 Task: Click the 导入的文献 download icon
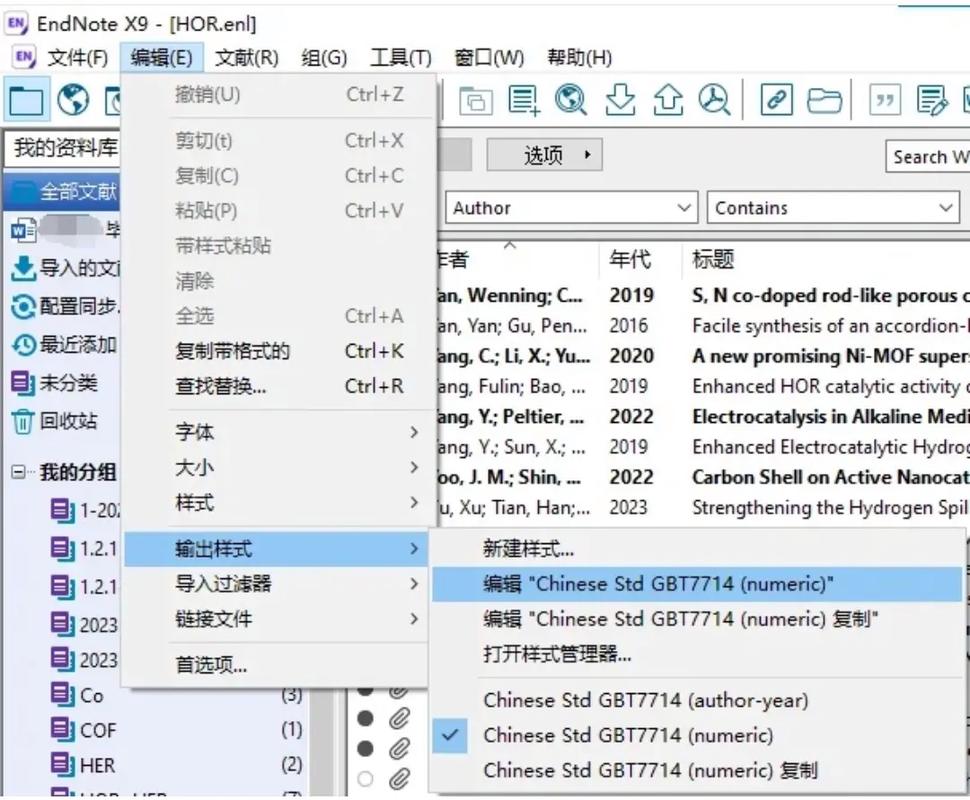pos(23,269)
